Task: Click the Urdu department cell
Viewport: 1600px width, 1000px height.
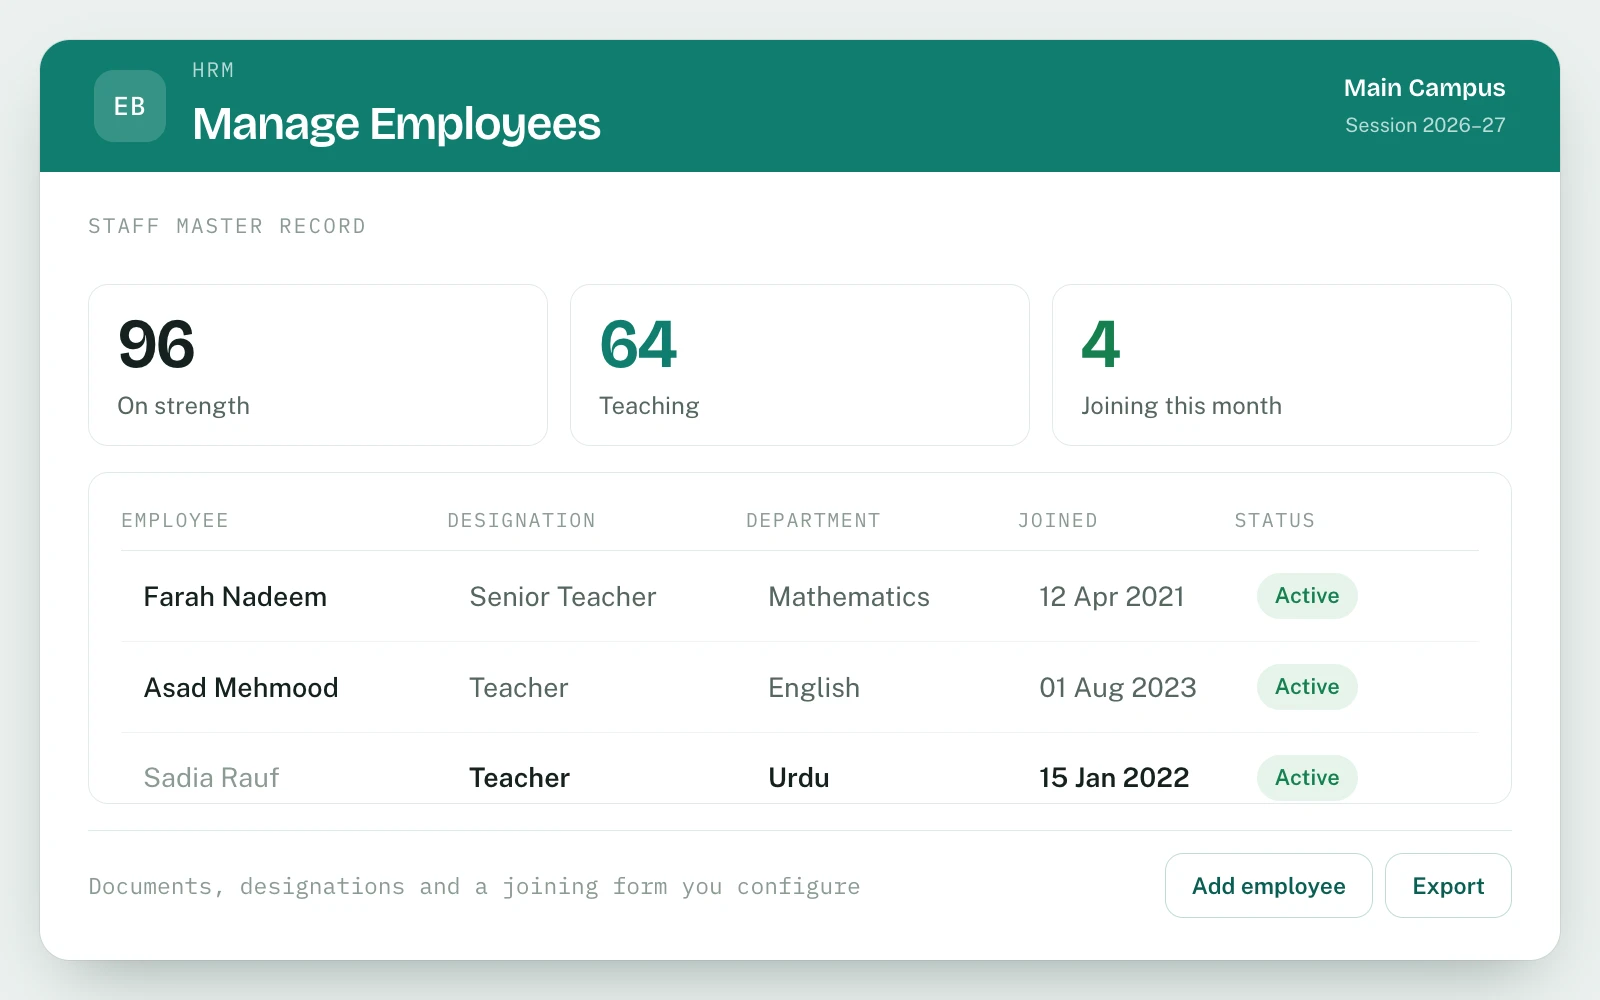Action: pos(799,778)
